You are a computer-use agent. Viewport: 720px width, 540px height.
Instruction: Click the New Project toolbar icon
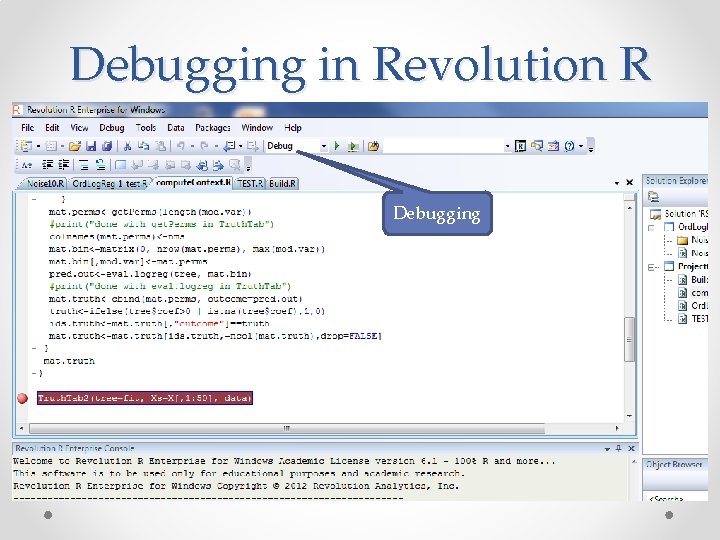click(x=26, y=146)
